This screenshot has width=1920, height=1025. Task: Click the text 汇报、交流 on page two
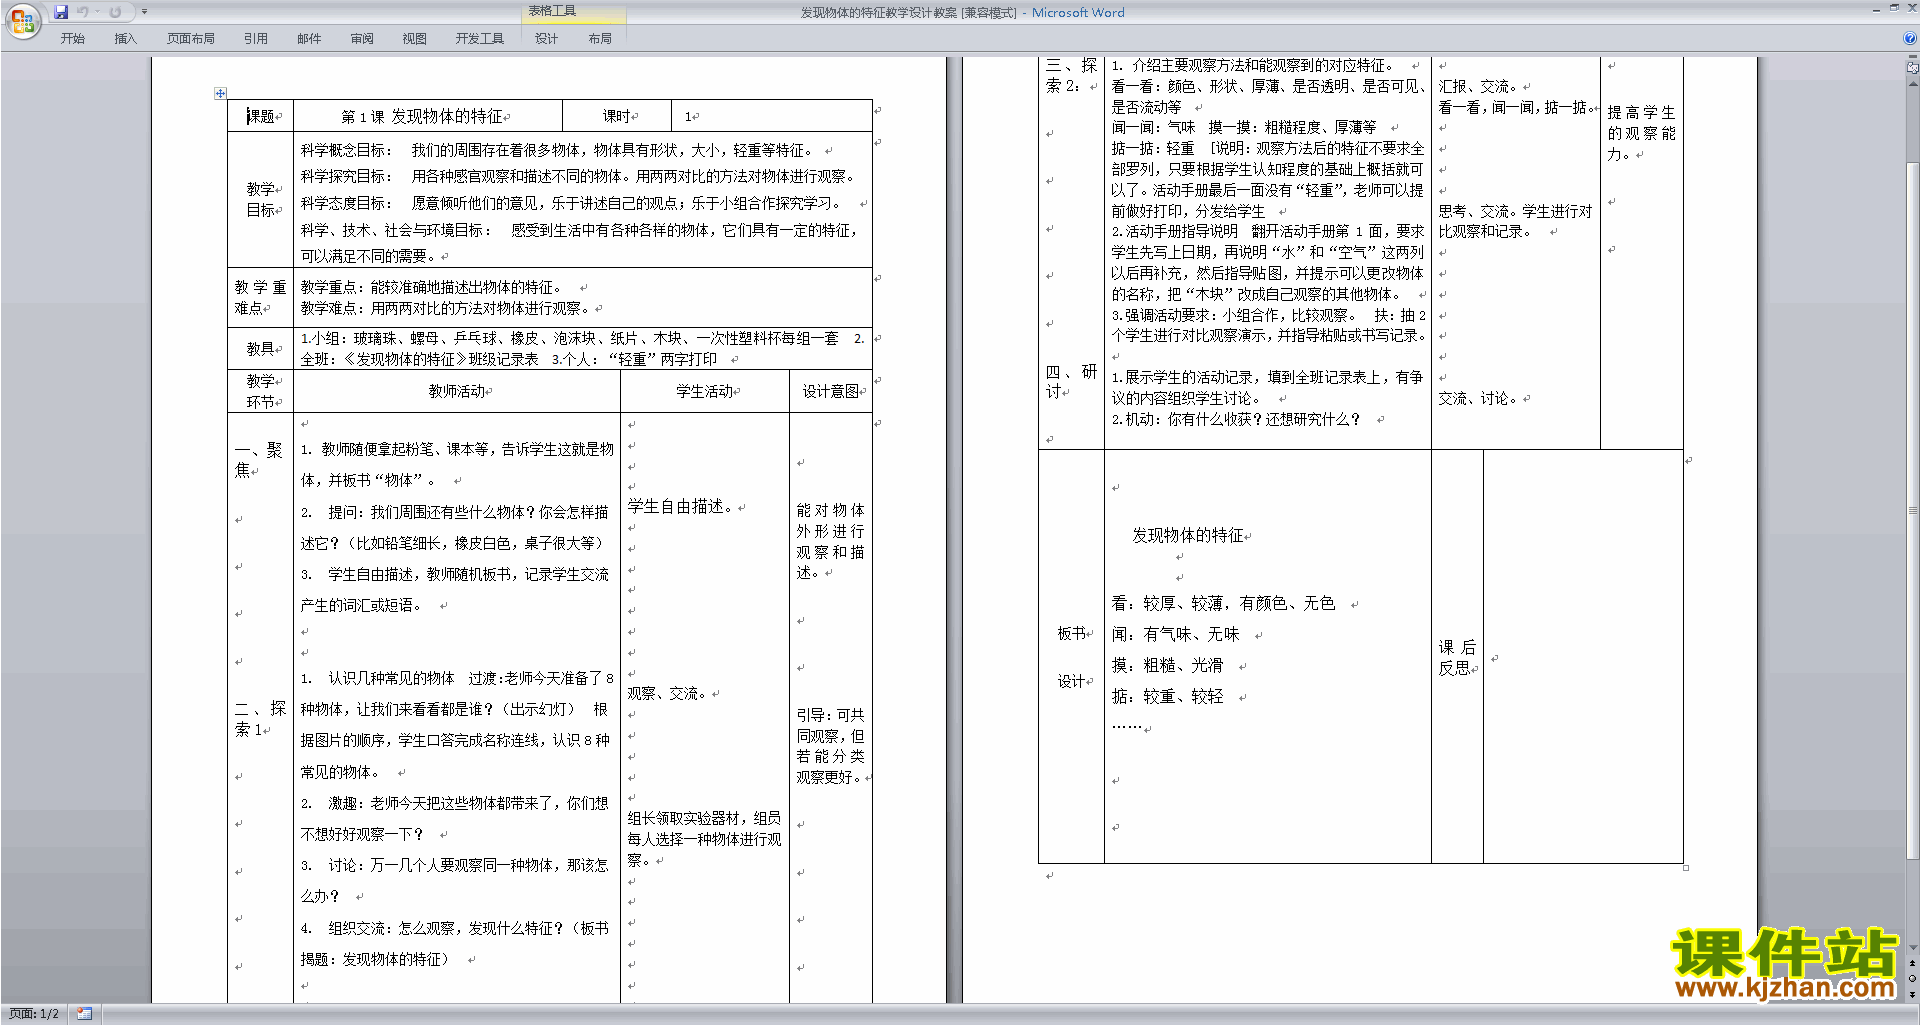tap(1478, 87)
